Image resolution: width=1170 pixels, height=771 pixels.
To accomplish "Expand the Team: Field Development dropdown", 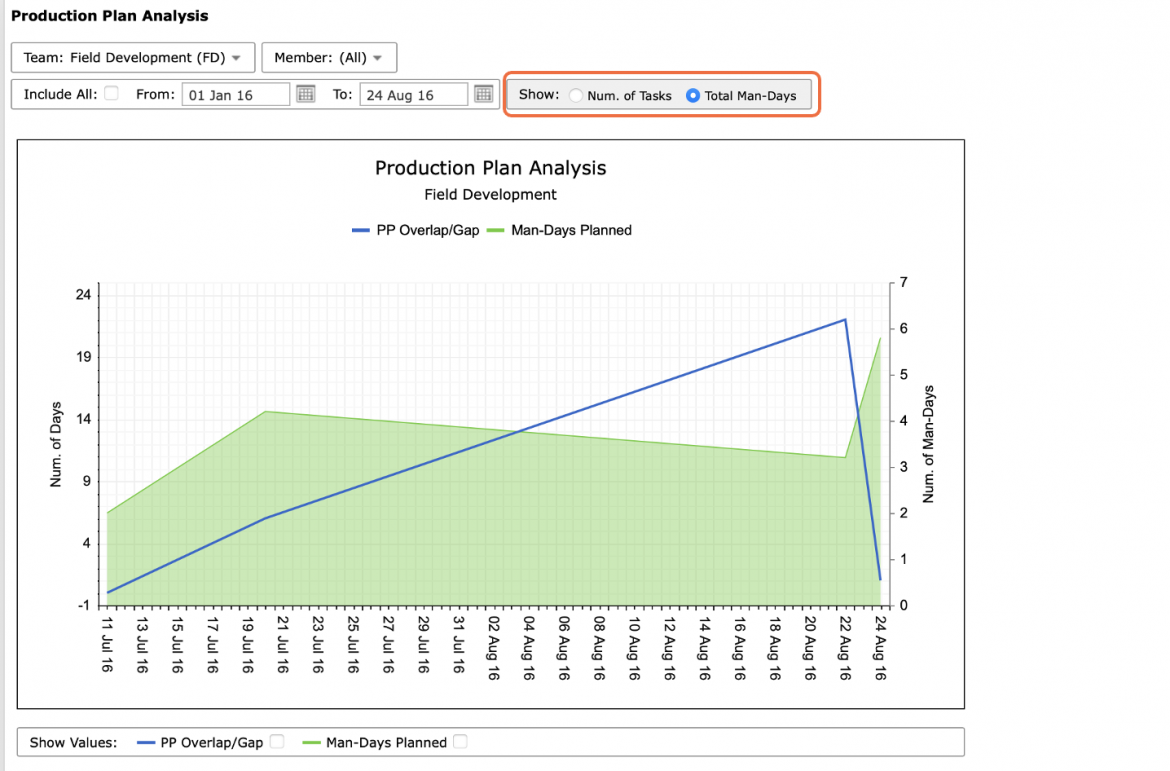I will click(133, 57).
